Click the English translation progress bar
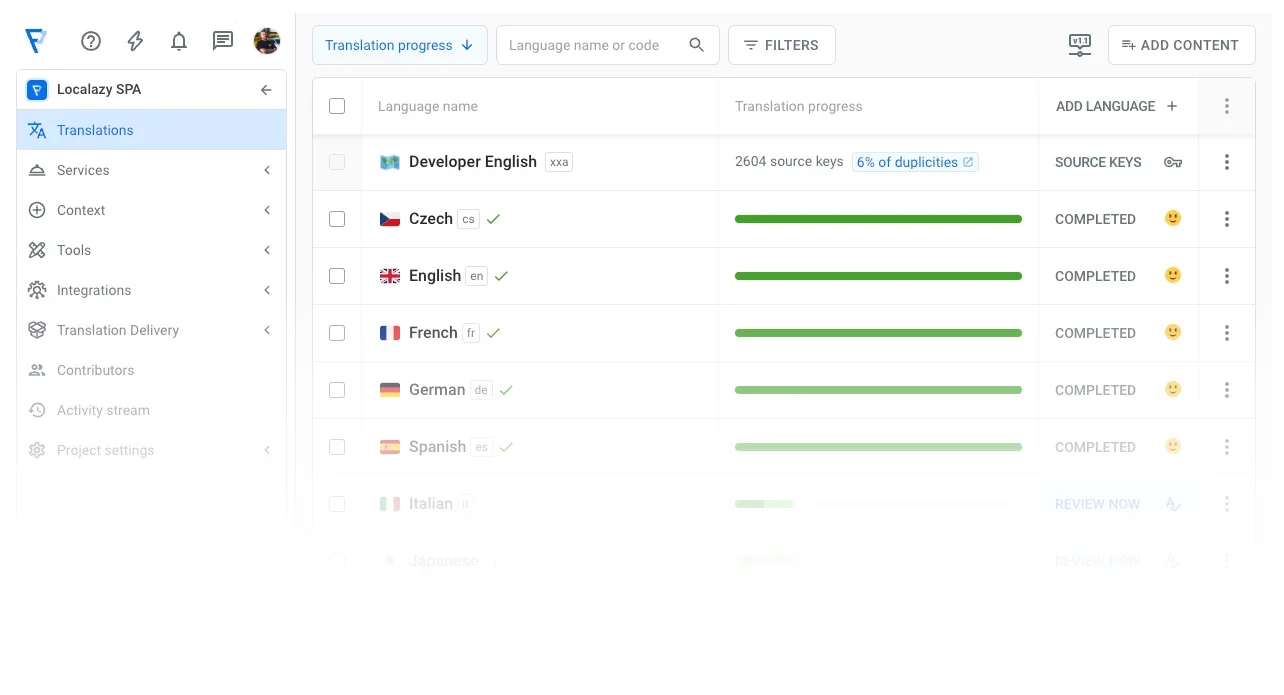Image resolution: width=1284 pixels, height=695 pixels. point(878,276)
